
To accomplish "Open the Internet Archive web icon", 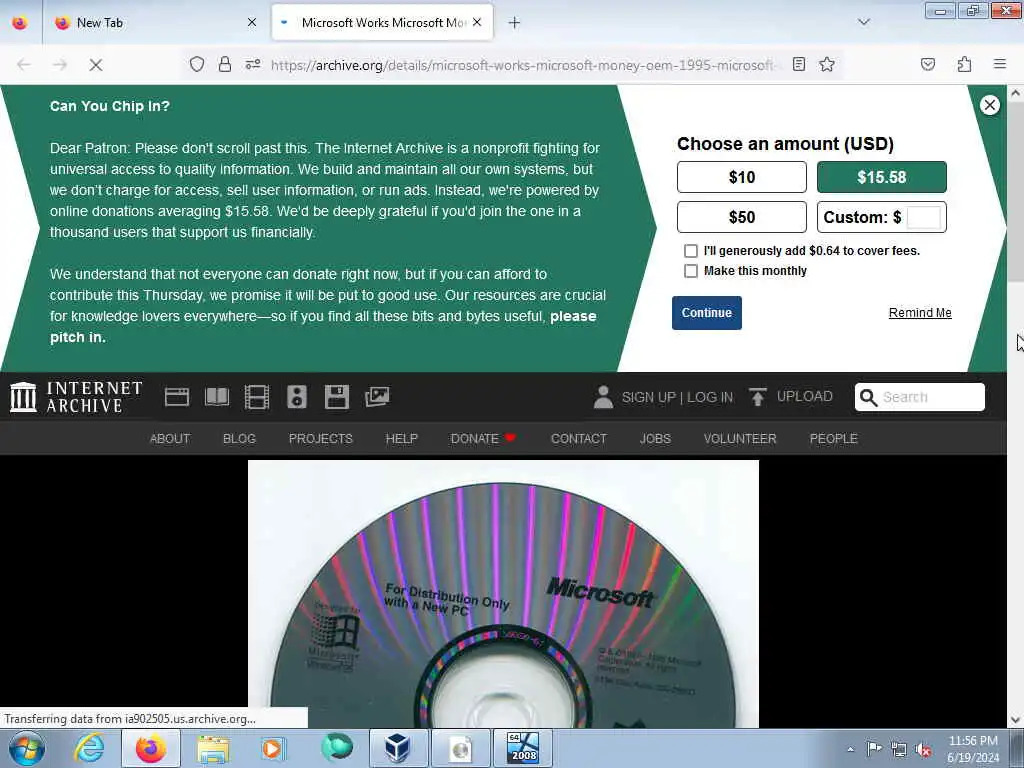I will point(176,397).
